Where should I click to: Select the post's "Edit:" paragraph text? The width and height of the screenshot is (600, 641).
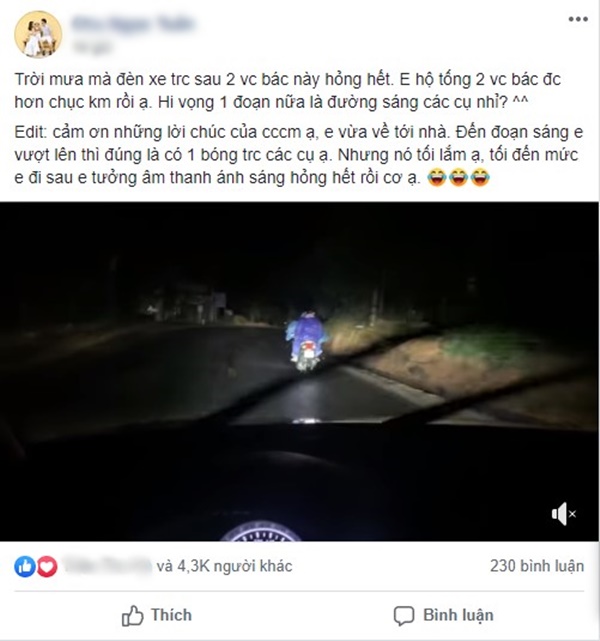299,155
